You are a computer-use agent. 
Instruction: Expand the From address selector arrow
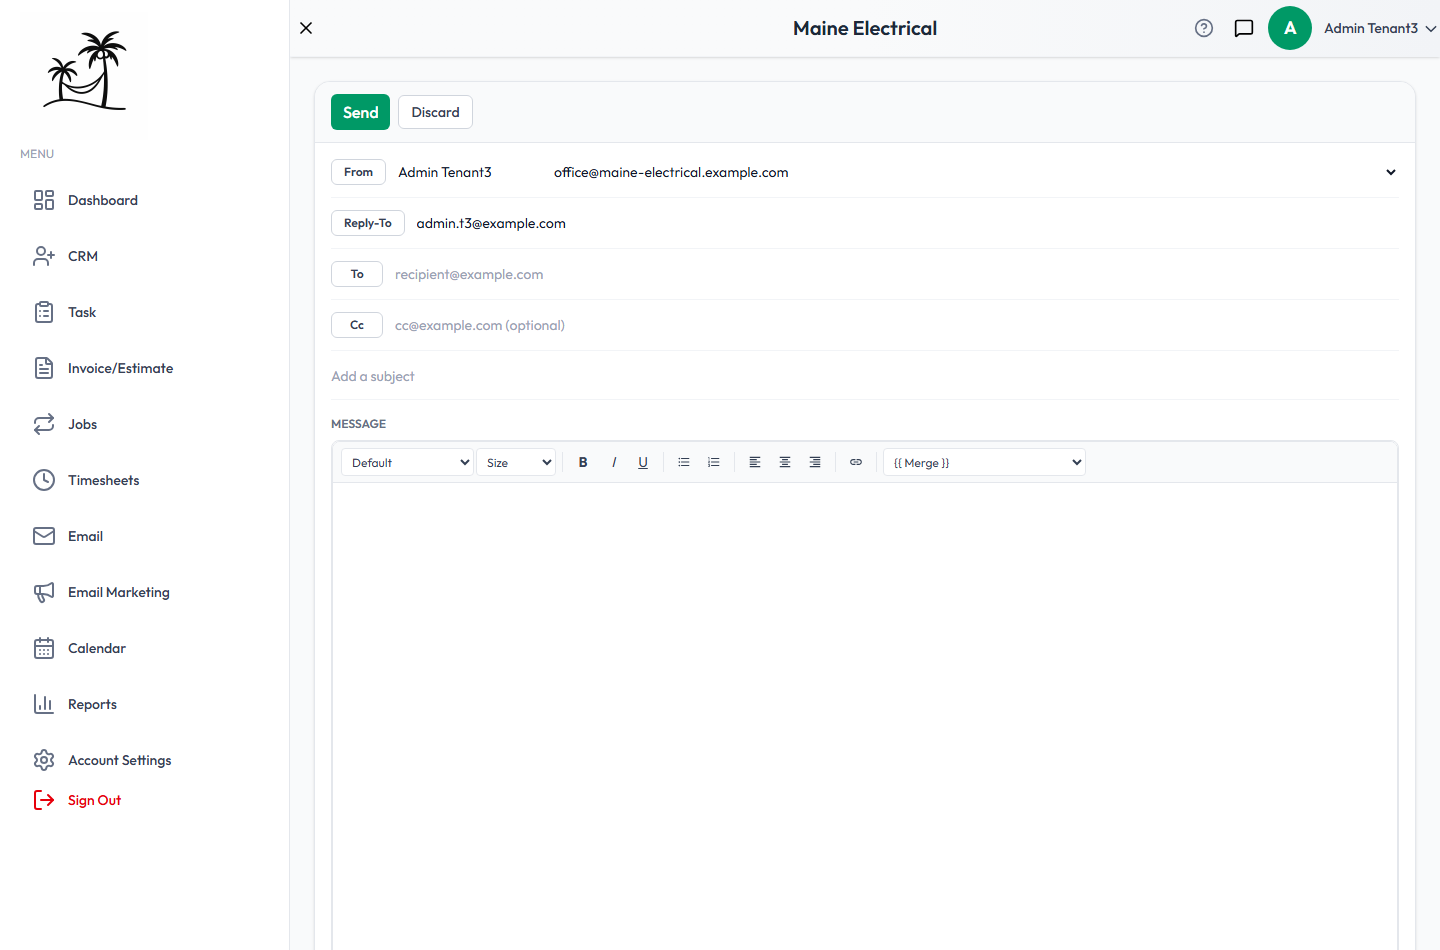(x=1390, y=172)
